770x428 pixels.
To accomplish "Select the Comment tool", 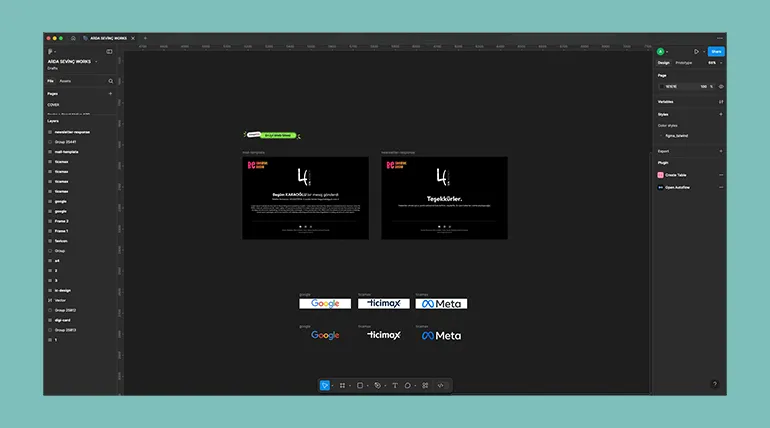I will coord(408,385).
